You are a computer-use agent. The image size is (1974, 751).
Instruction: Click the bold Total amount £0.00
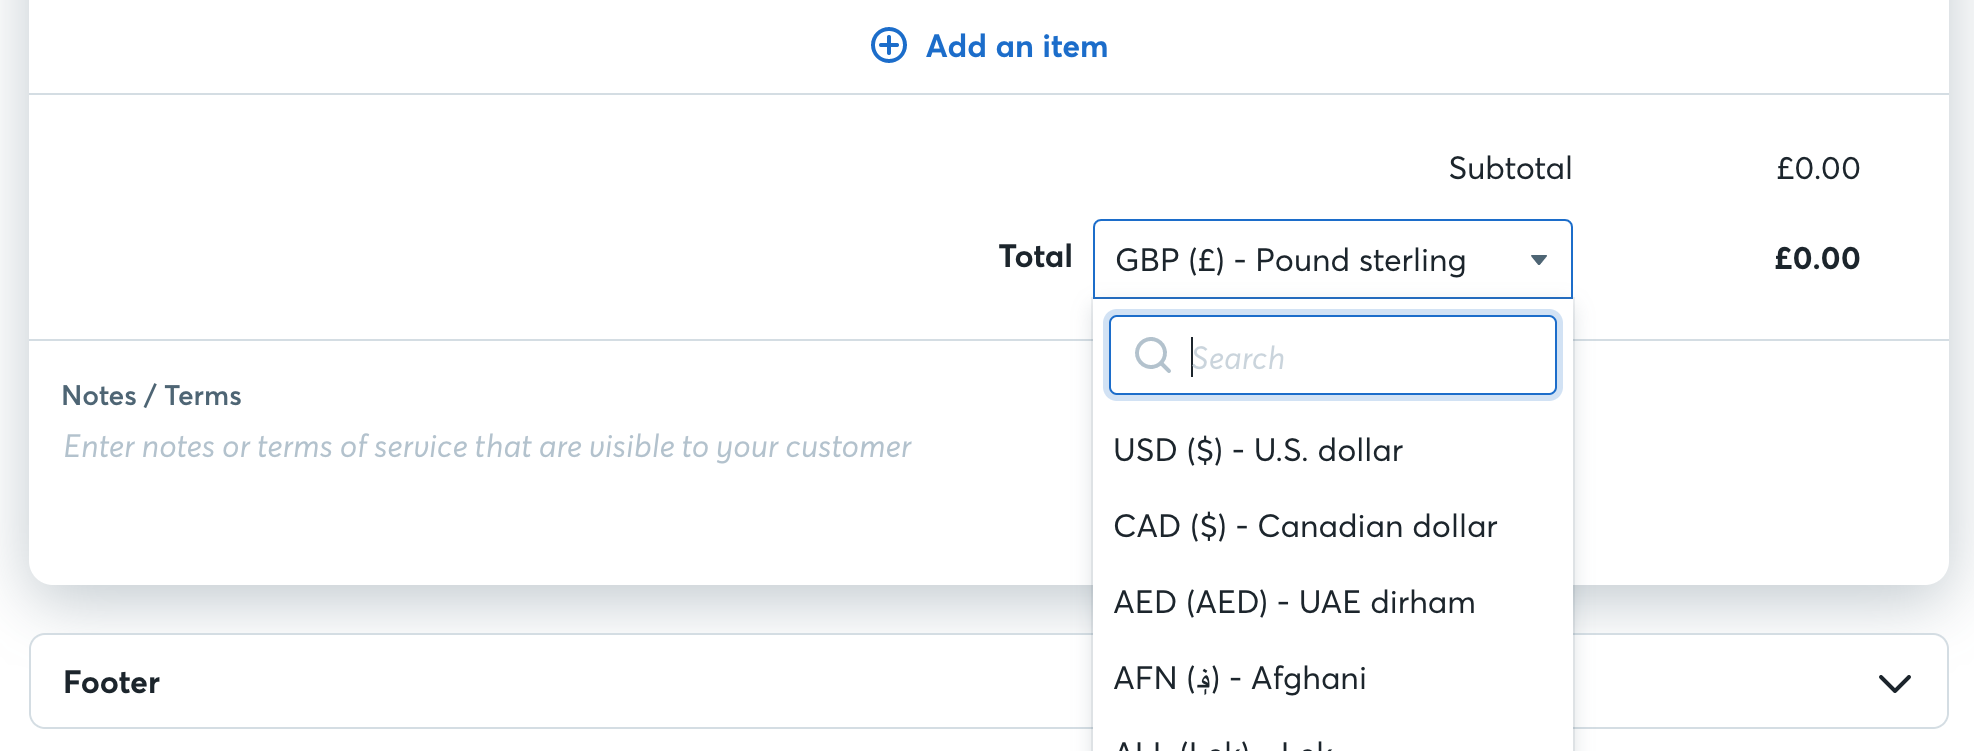pyautogui.click(x=1816, y=258)
